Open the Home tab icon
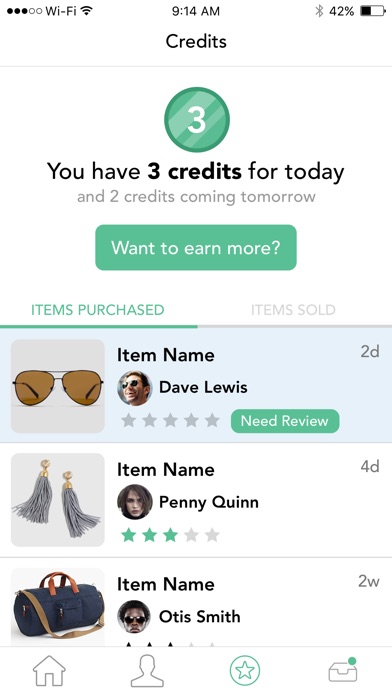Viewport: 392px width, 696px height. 49,671
